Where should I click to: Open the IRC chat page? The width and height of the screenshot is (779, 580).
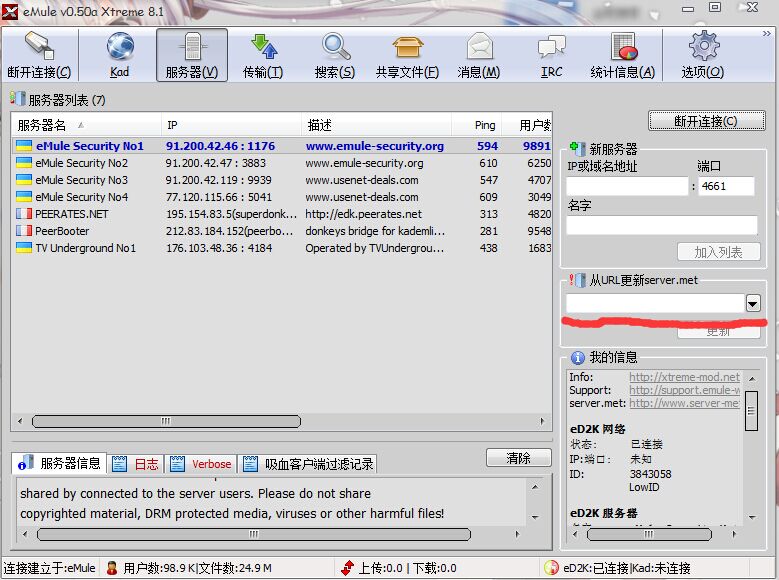(551, 55)
